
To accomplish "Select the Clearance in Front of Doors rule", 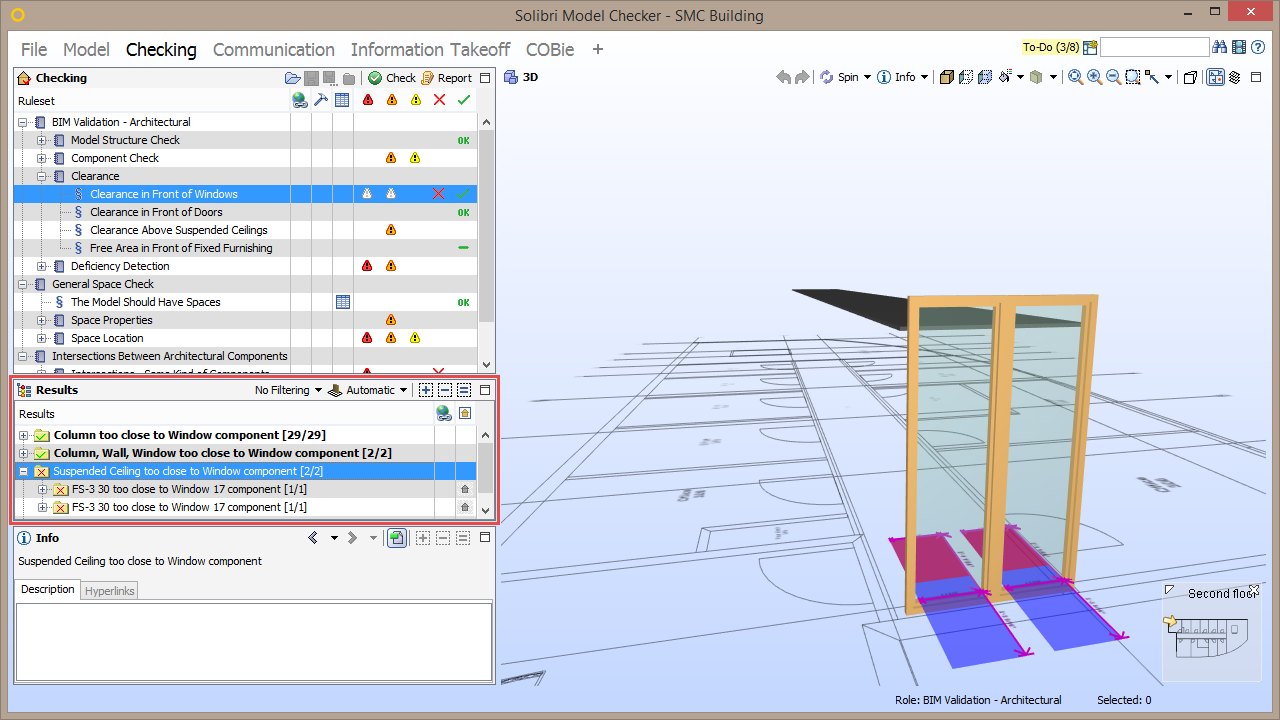I will pos(156,212).
